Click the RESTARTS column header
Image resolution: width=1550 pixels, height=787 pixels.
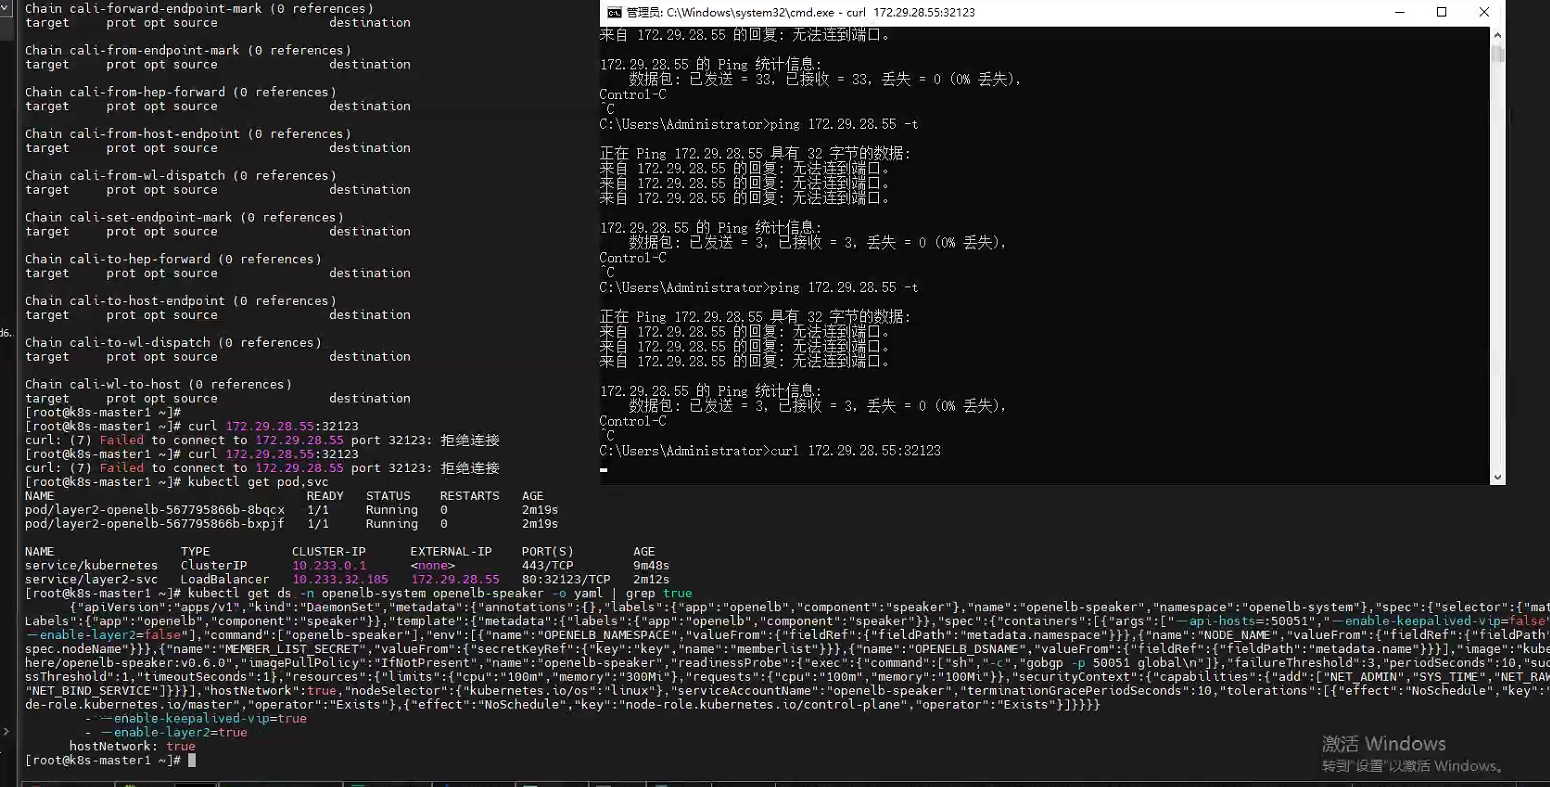[469, 496]
